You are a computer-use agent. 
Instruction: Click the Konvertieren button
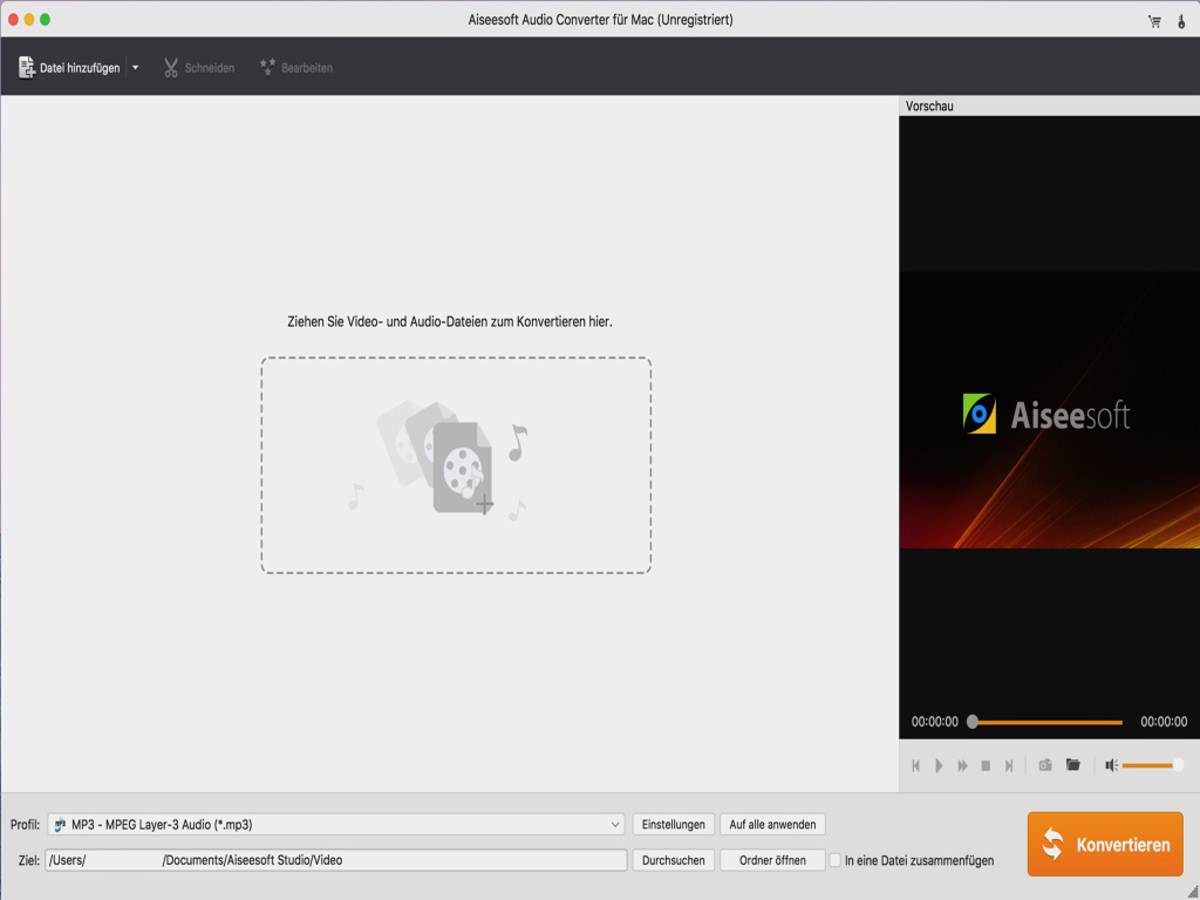[x=1104, y=843]
